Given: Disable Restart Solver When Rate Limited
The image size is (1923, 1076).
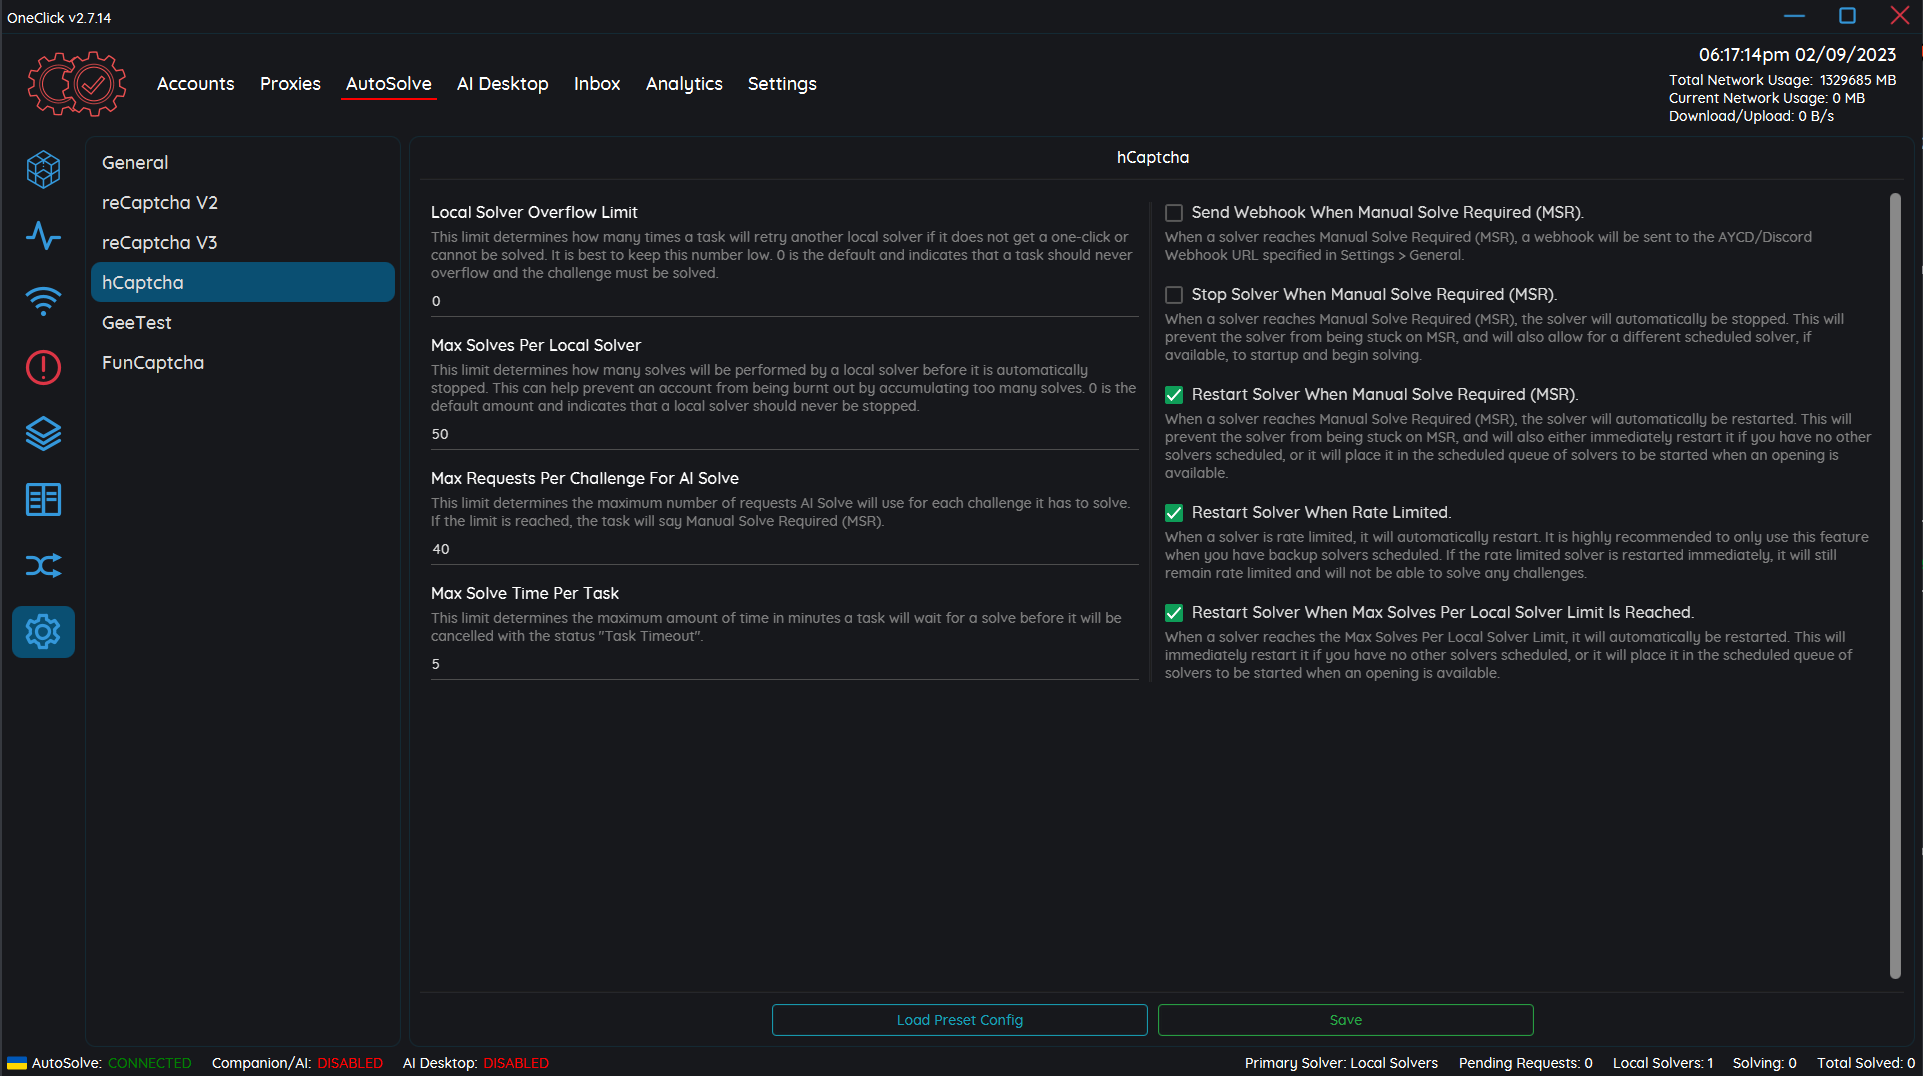Looking at the screenshot, I should pos(1173,512).
